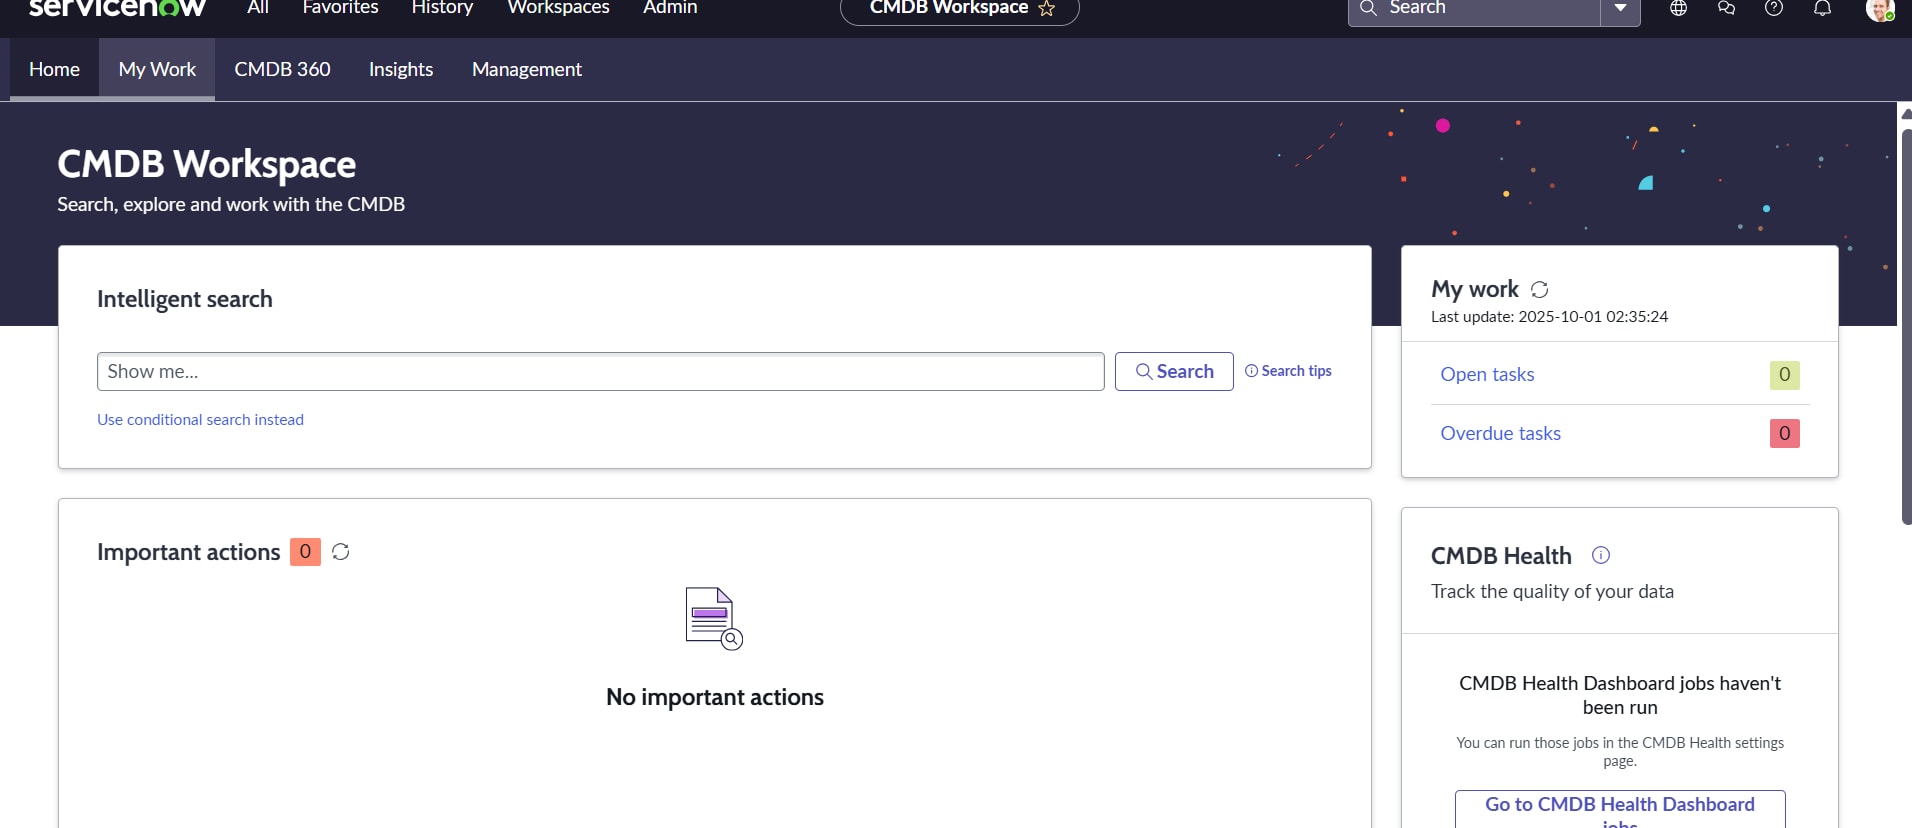1912x828 pixels.
Task: Switch to the Insights tab
Action: coord(401,69)
